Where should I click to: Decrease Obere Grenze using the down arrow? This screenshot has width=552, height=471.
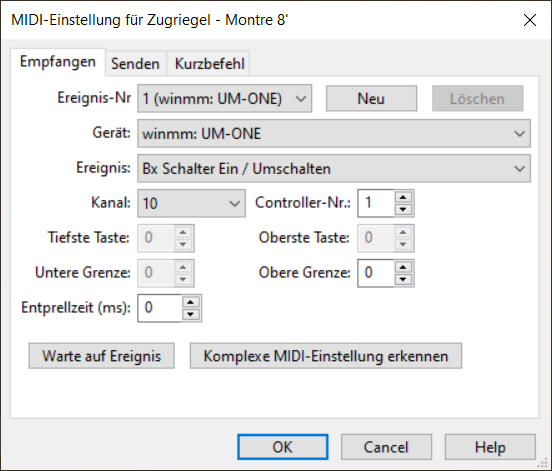click(x=403, y=280)
